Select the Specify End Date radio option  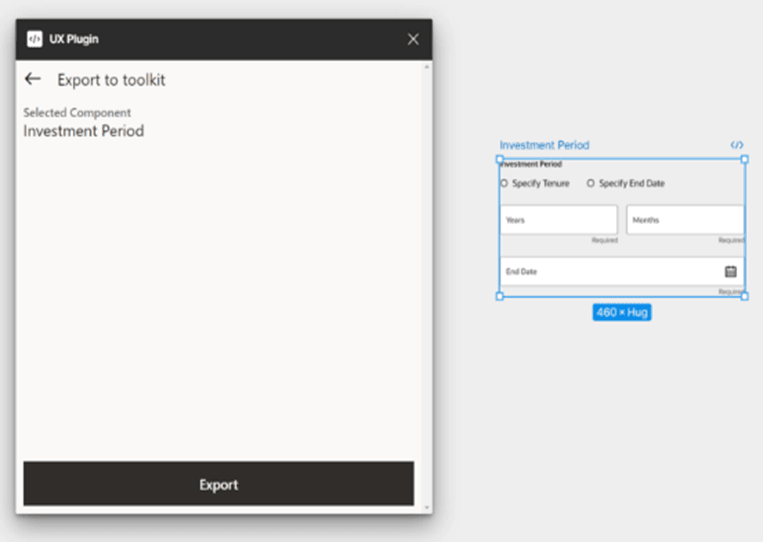[x=590, y=183]
